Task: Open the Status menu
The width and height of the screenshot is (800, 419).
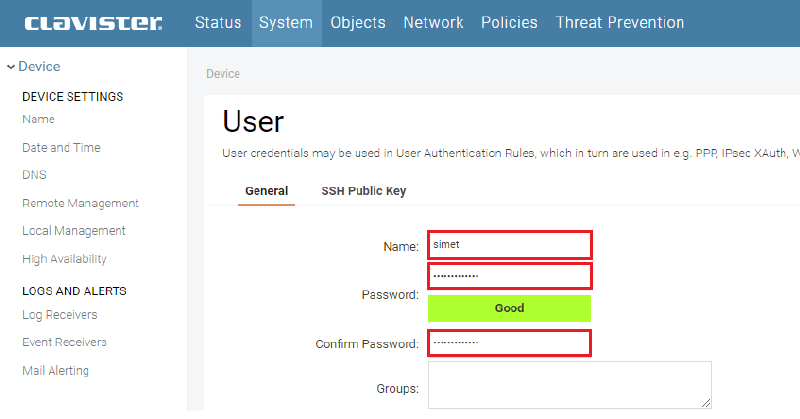Action: (217, 23)
